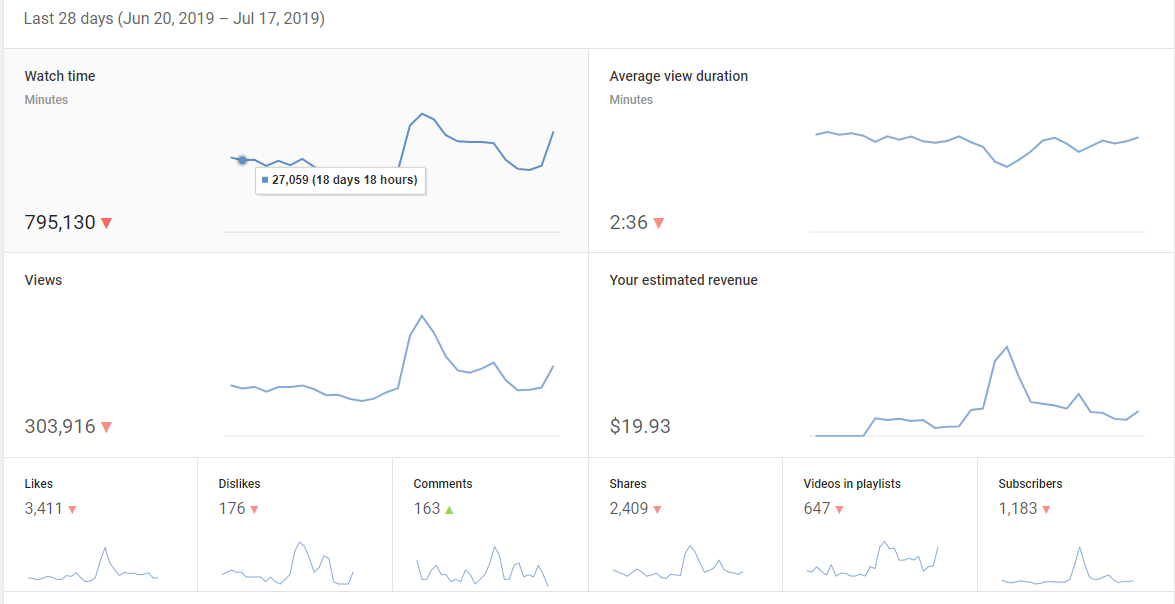Click the trend arrow next to 1,183 subscribers
The width and height of the screenshot is (1175, 604).
click(x=1046, y=509)
